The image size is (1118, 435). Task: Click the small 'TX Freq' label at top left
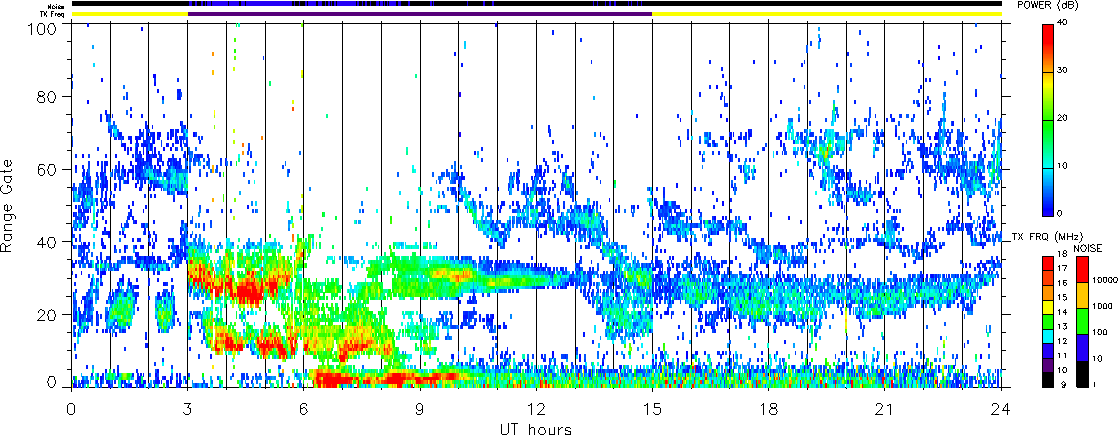point(53,14)
